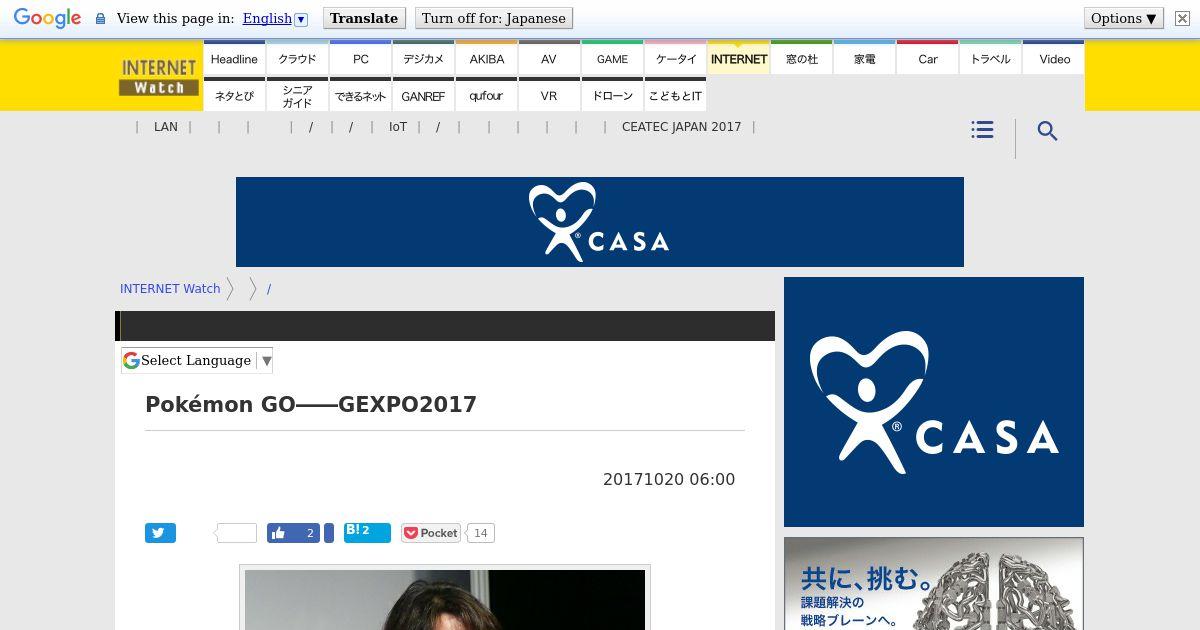Open the 窓の杜 tab
The image size is (1200, 630).
point(801,58)
